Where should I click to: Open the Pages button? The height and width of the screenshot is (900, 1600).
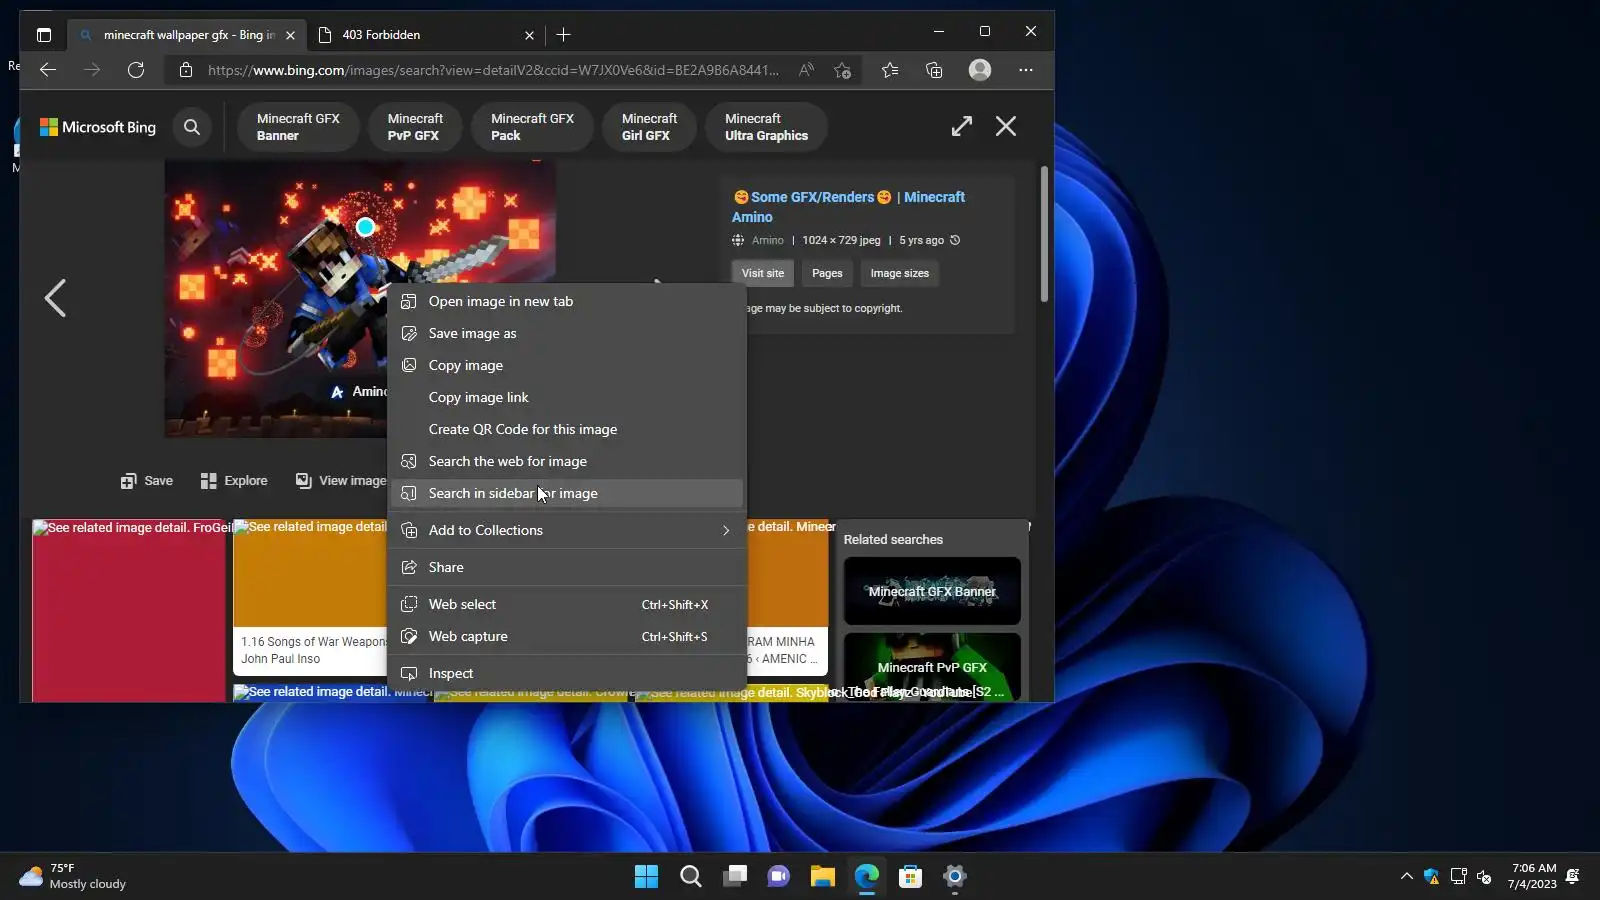(827, 273)
